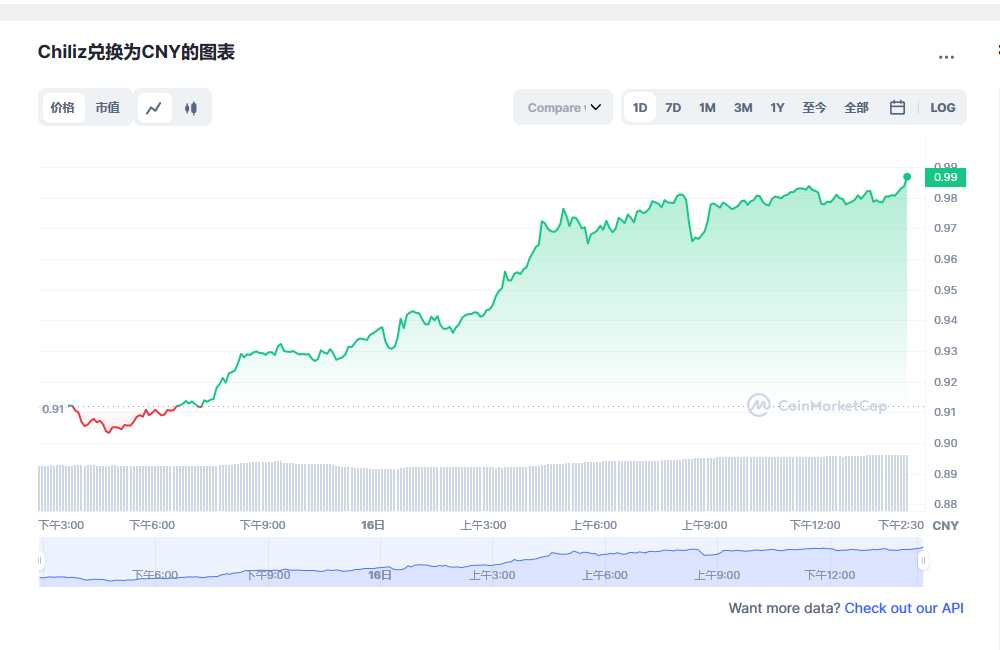Viewport: 1000px width, 650px height.
Task: Grab the left range navigator handle
Action: (x=40, y=561)
